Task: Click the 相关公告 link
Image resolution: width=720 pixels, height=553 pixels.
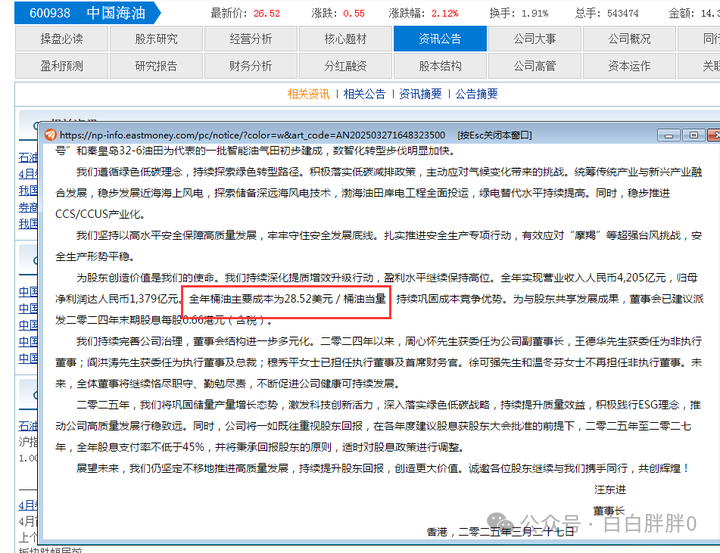Action: click(364, 94)
